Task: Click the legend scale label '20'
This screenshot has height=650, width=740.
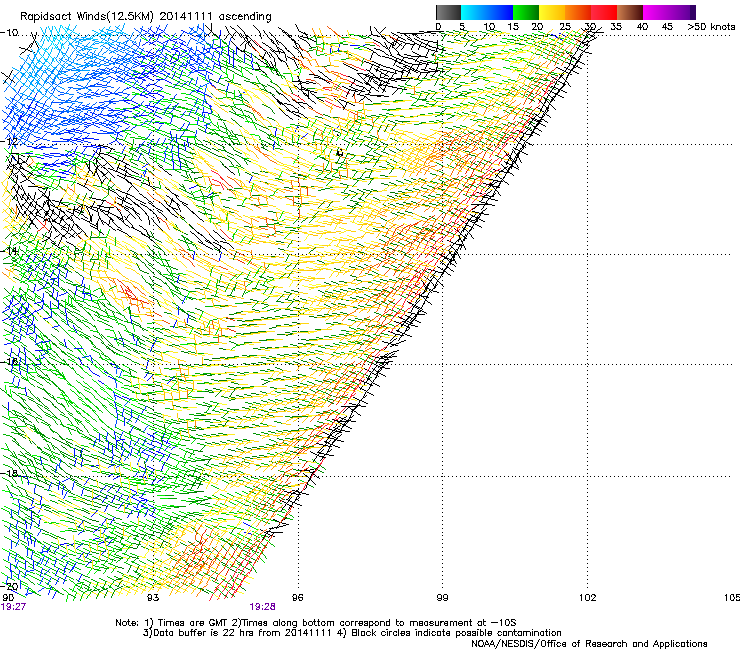Action: tap(537, 27)
